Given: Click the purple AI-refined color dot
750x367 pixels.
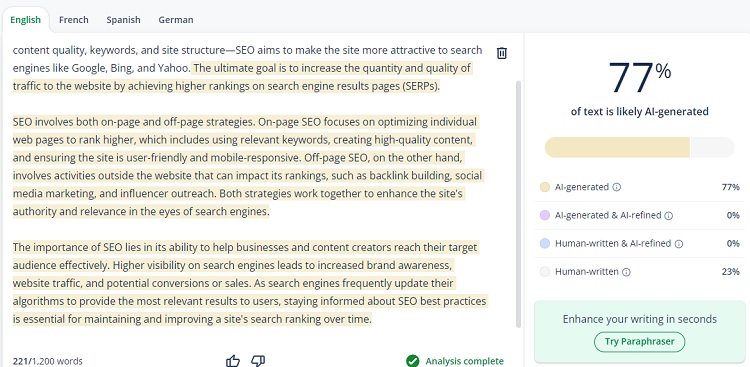Looking at the screenshot, I should click(544, 215).
